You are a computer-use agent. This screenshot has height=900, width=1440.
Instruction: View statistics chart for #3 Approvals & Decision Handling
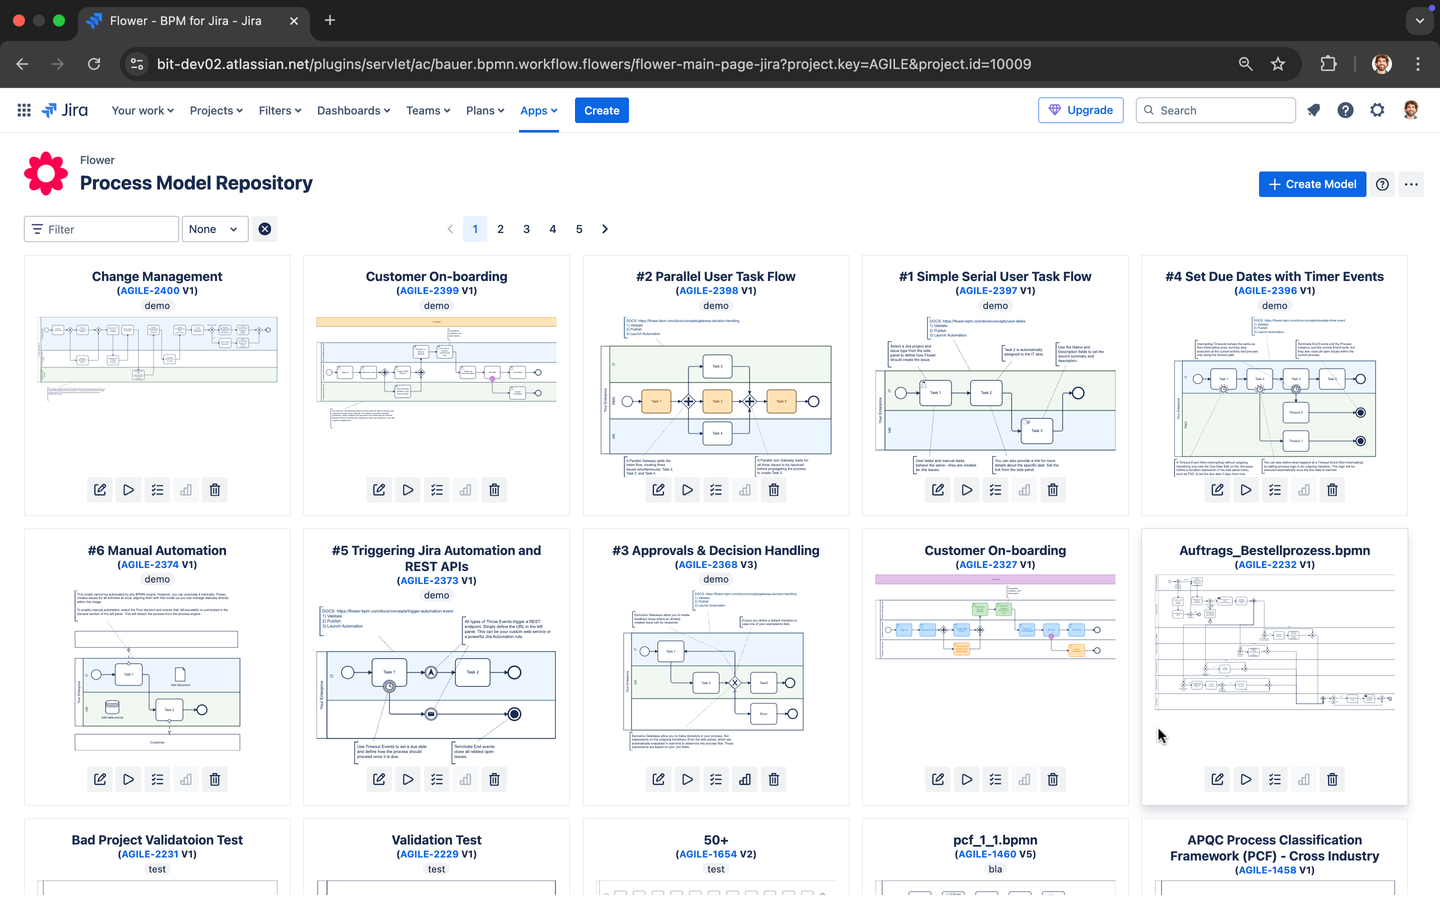745,779
